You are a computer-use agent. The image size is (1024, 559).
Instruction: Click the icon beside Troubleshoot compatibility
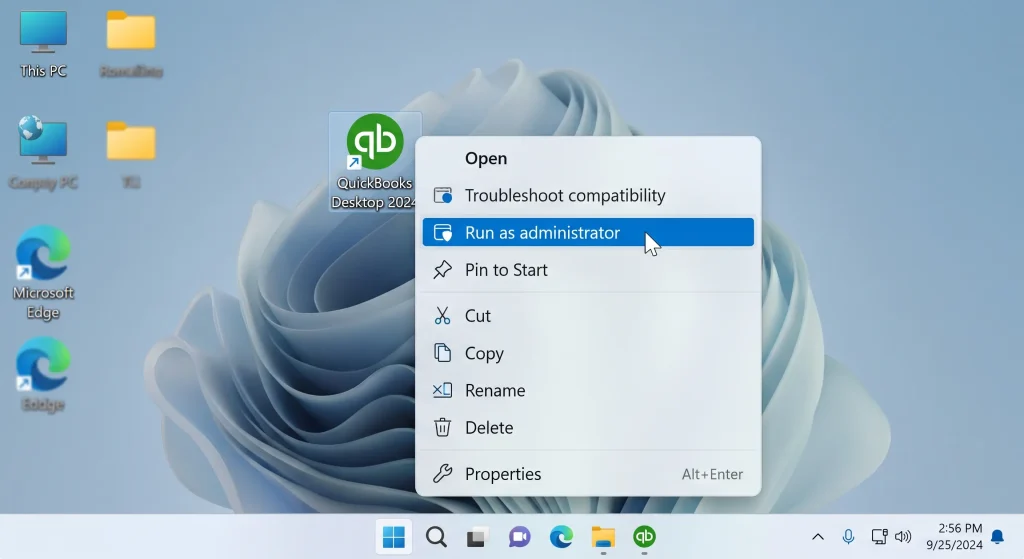coord(443,195)
